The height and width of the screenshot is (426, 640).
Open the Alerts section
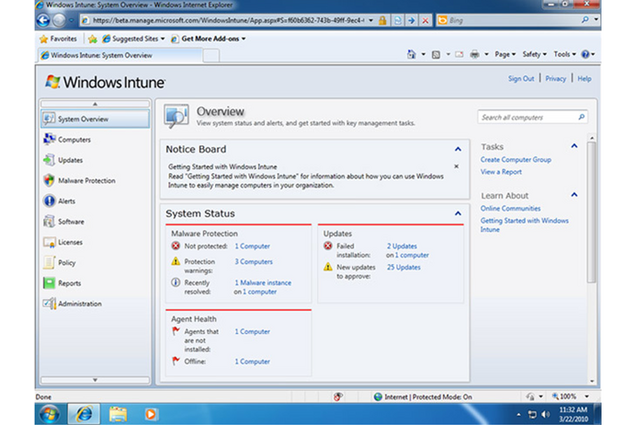click(66, 201)
